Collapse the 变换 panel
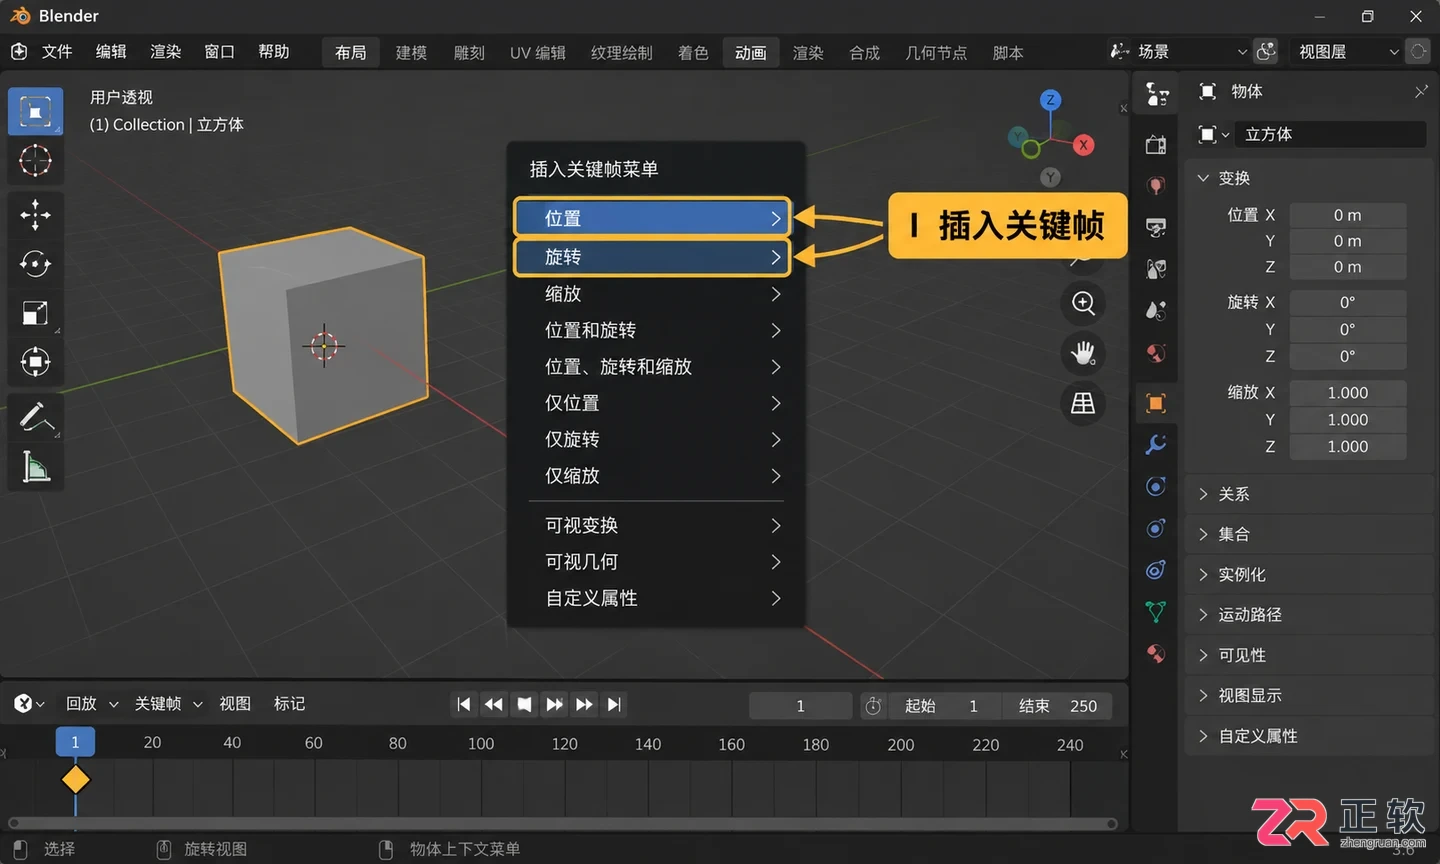The width and height of the screenshot is (1440, 864). [x=1309, y=178]
